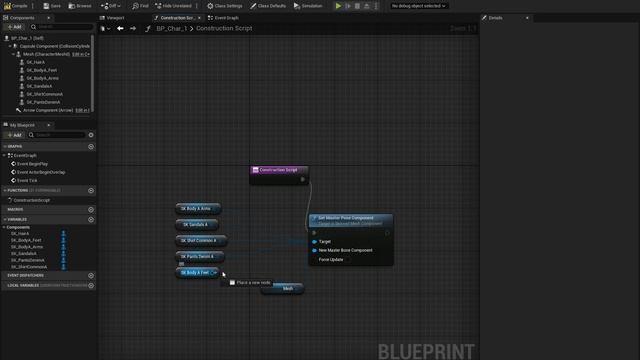Open the graph bookmarks dropdown beside back arrow
Image resolution: width=640 pixels, height=360 pixels.
click(x=105, y=29)
